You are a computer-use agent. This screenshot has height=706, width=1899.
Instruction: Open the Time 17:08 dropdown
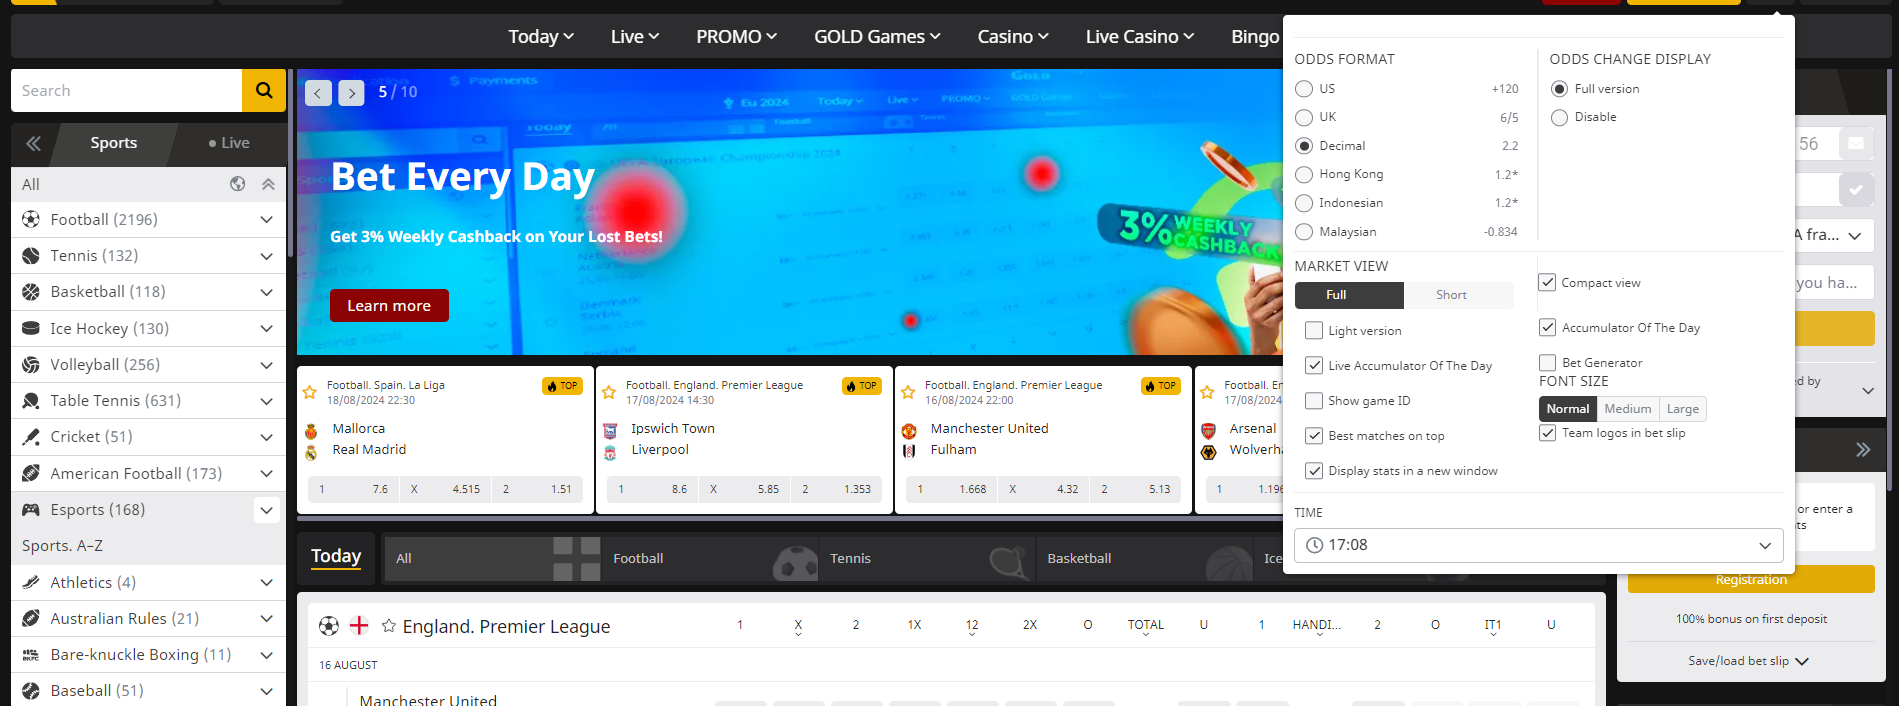click(1538, 545)
